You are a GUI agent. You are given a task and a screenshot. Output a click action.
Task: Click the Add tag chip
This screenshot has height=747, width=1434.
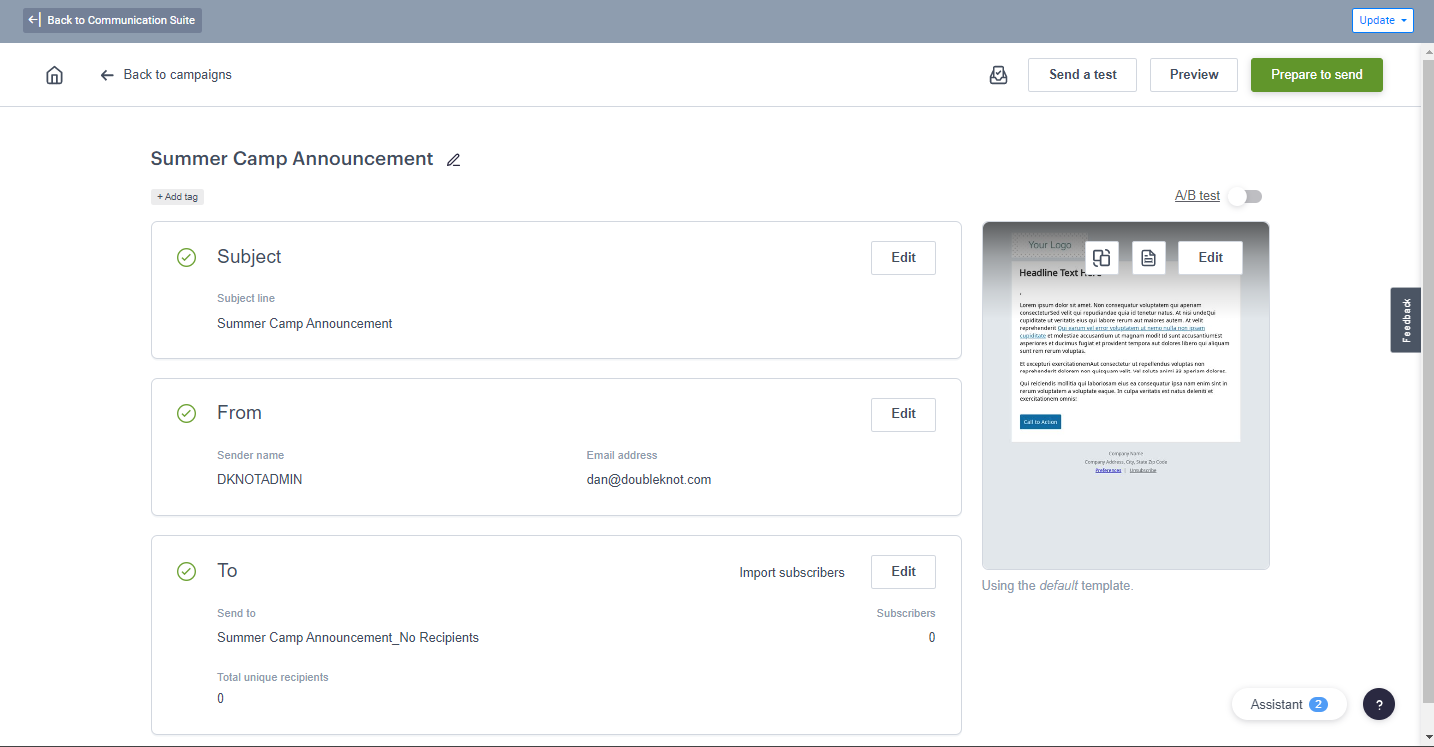tap(178, 197)
